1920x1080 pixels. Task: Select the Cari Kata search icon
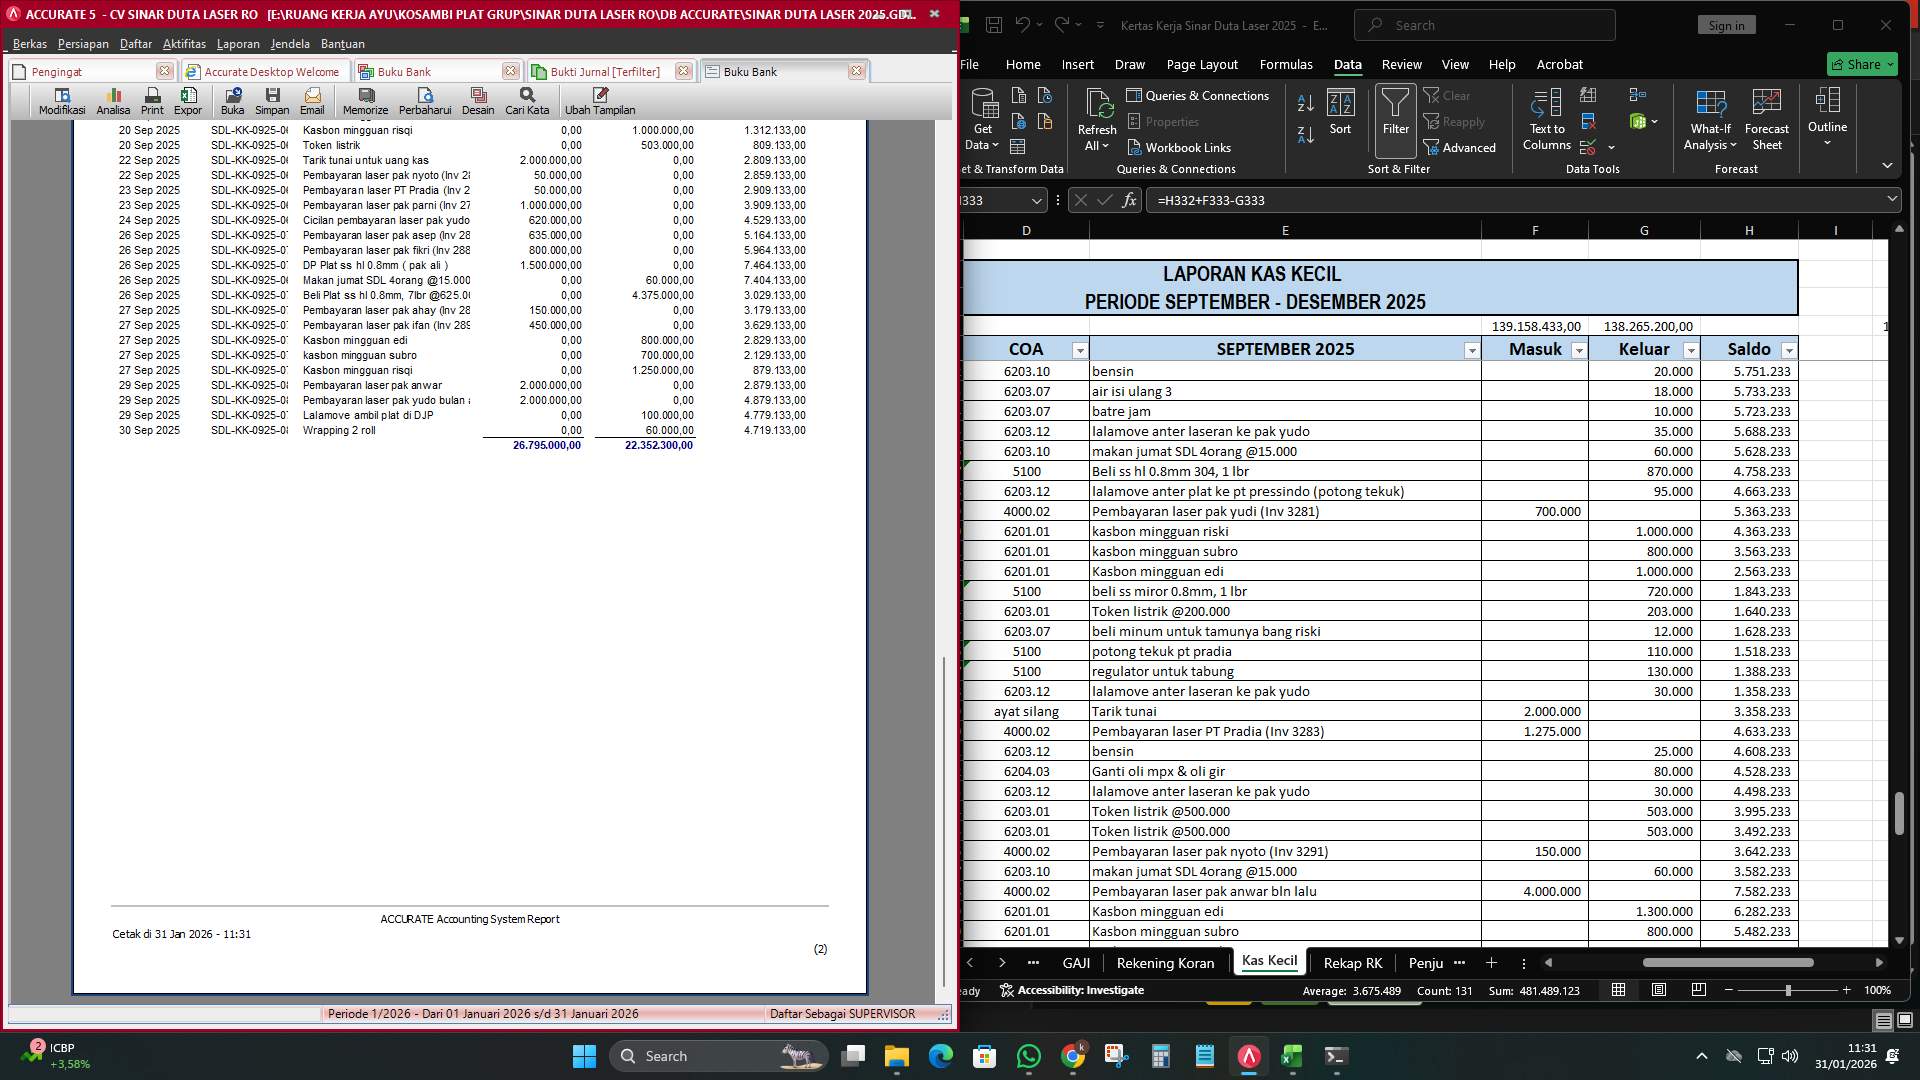tap(527, 100)
